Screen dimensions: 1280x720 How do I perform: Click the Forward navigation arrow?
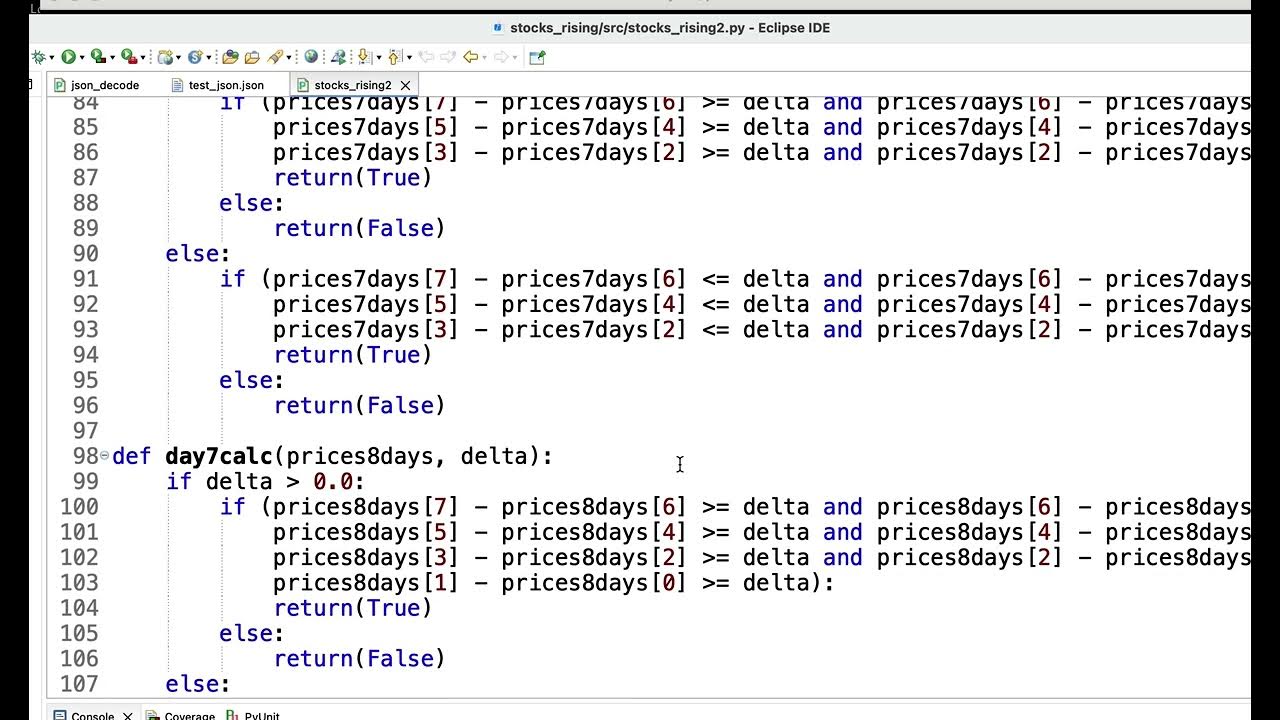pyautogui.click(x=501, y=57)
